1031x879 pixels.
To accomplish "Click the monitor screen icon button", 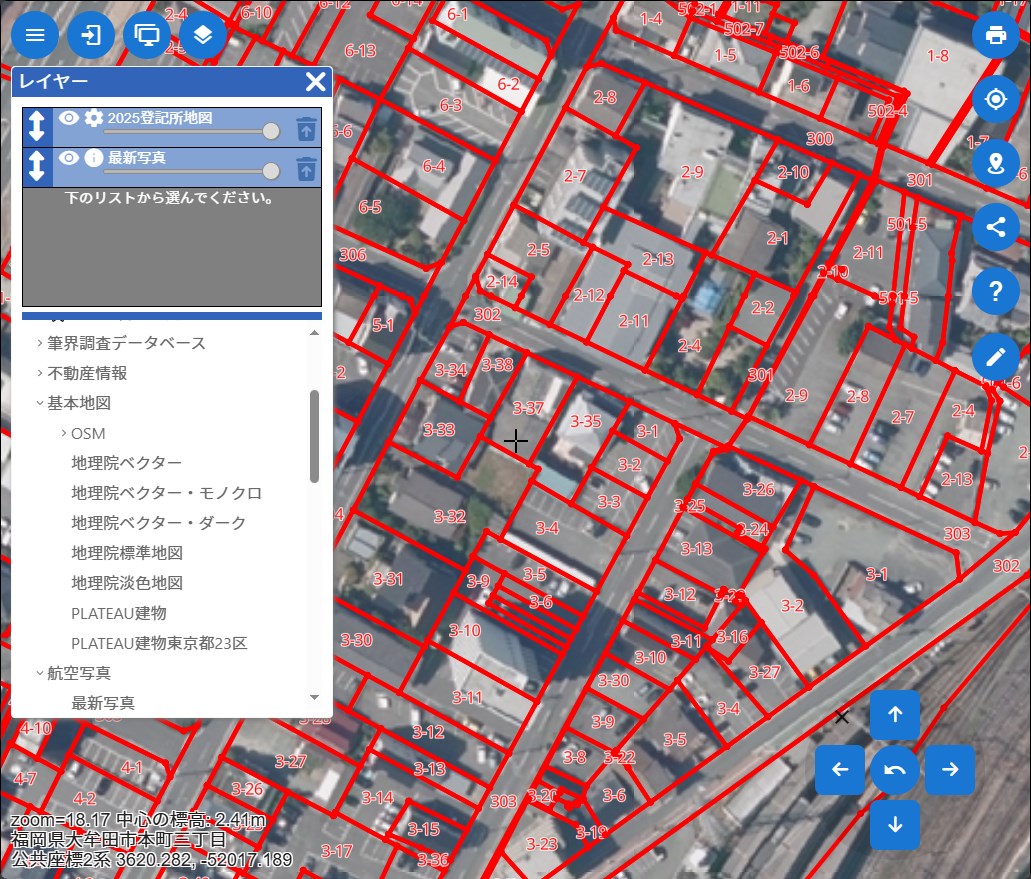I will 147,35.
